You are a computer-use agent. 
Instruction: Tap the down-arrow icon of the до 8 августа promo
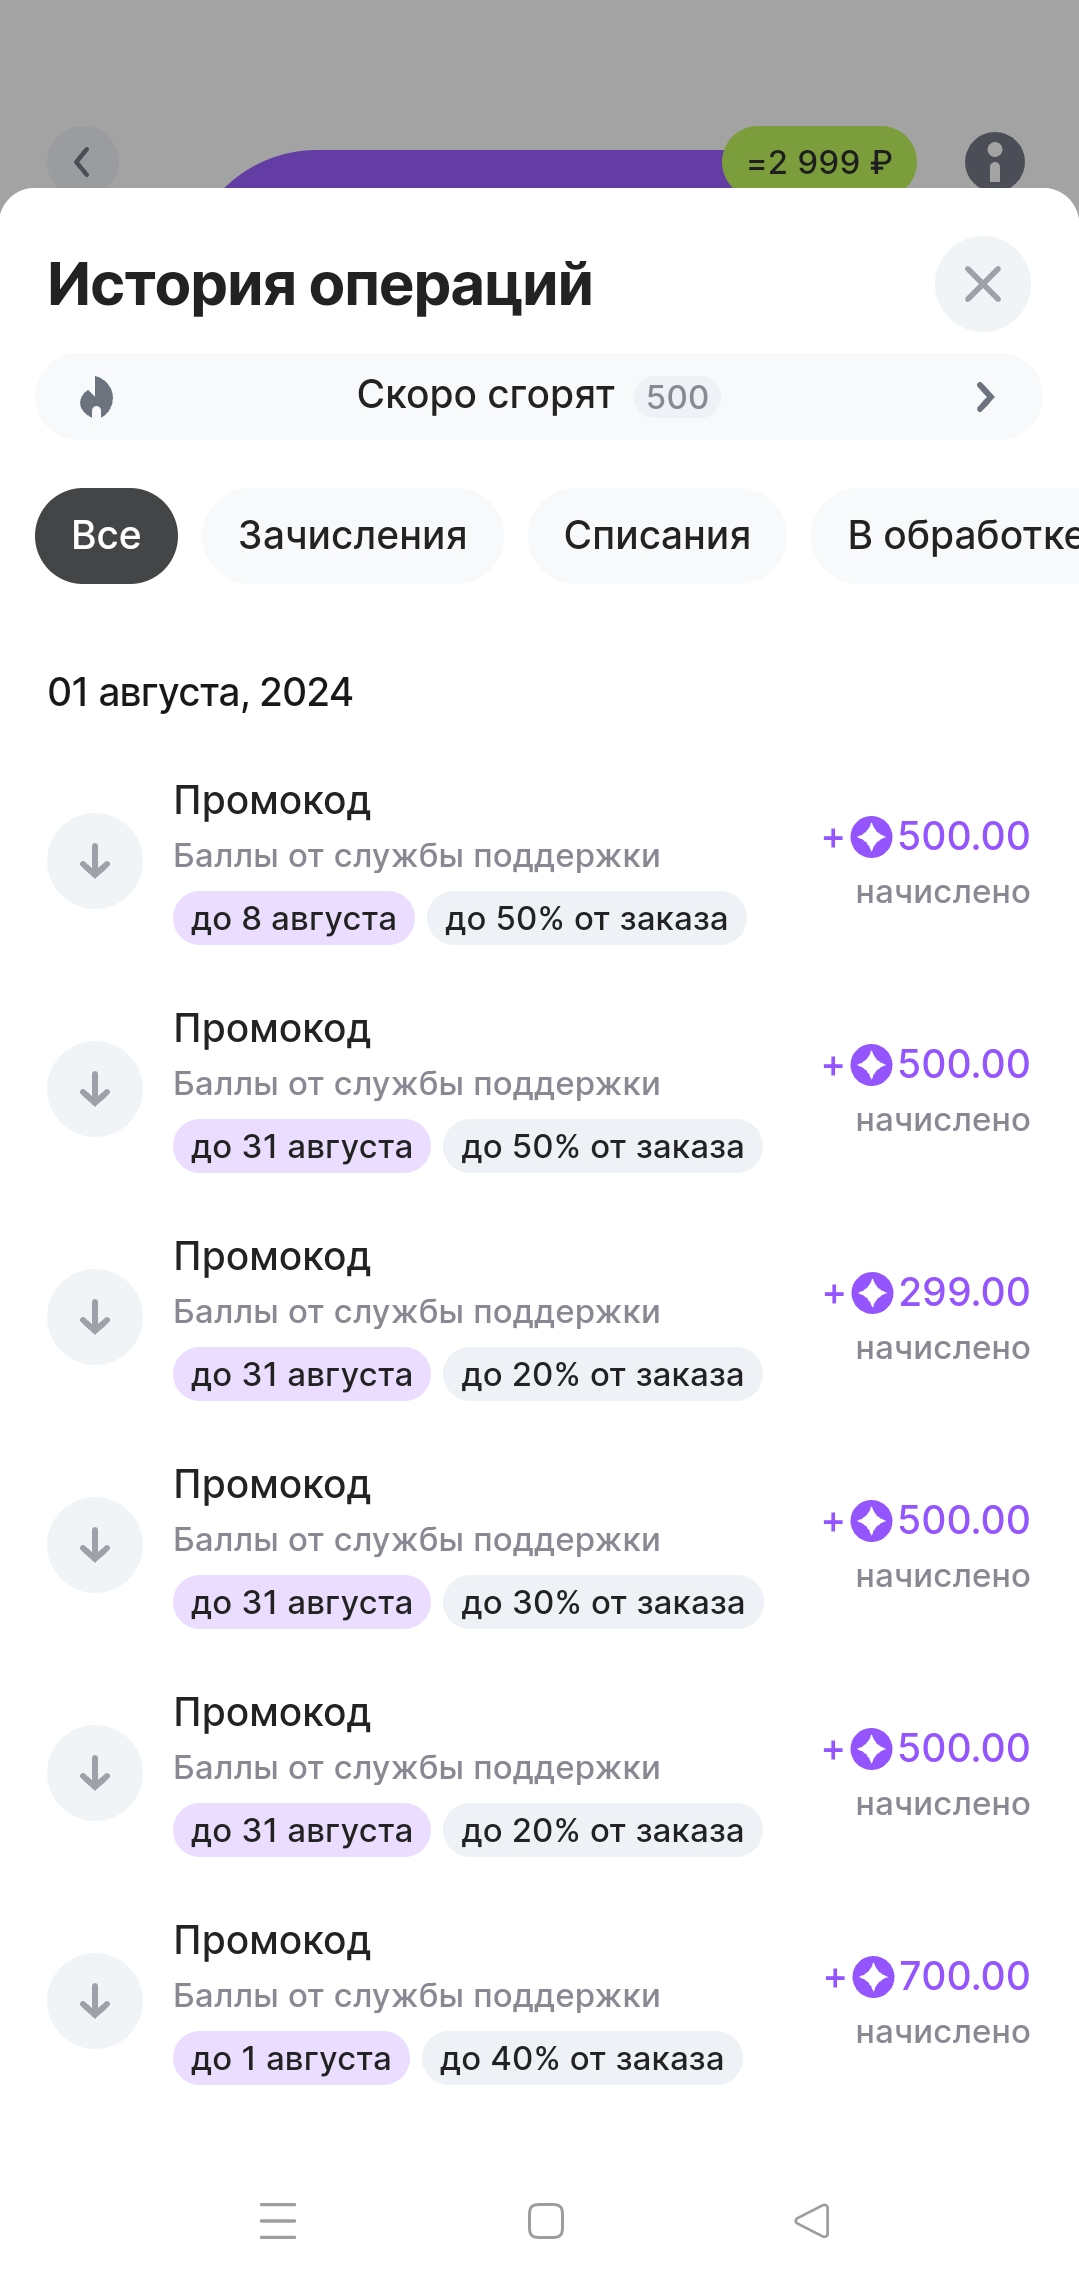click(x=95, y=861)
